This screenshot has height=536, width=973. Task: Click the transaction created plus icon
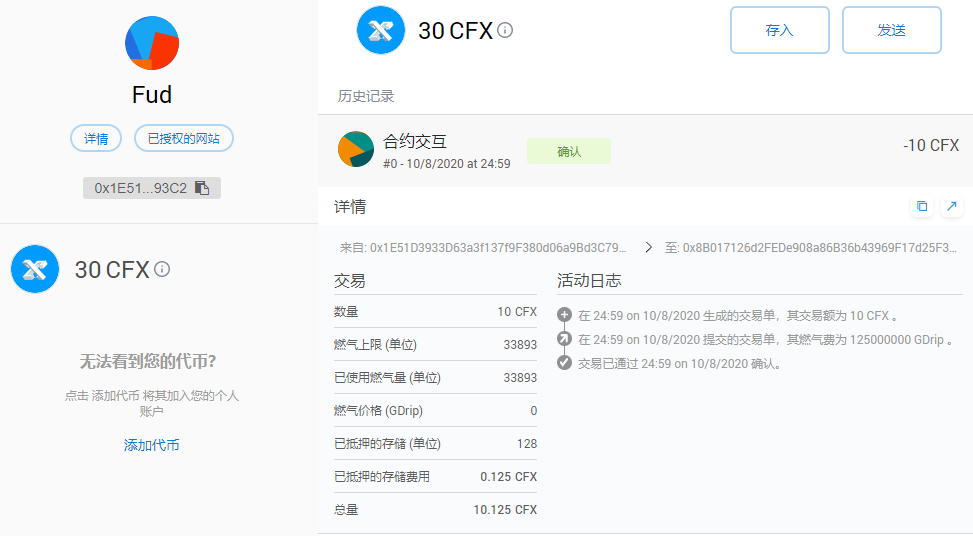coord(564,315)
